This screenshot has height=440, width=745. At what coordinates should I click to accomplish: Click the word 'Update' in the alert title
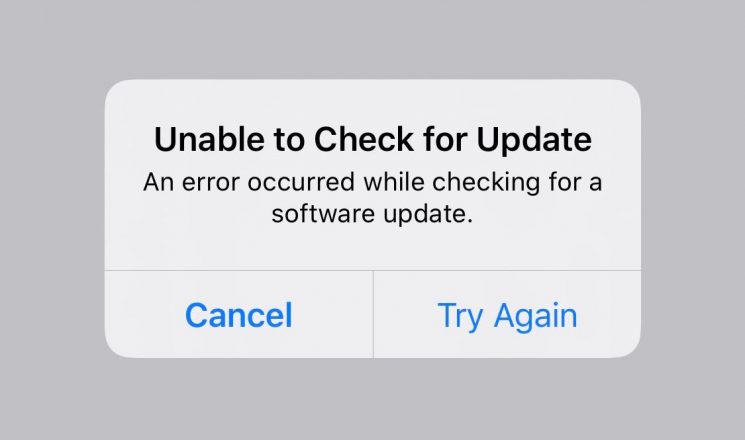[534, 140]
